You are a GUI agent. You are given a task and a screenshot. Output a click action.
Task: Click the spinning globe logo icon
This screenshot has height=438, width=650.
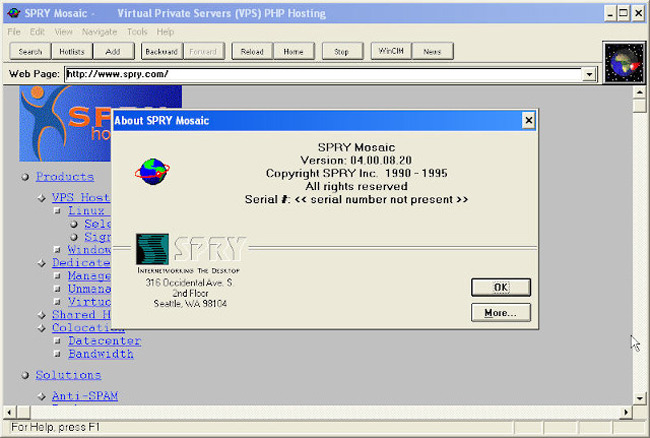pos(624,63)
